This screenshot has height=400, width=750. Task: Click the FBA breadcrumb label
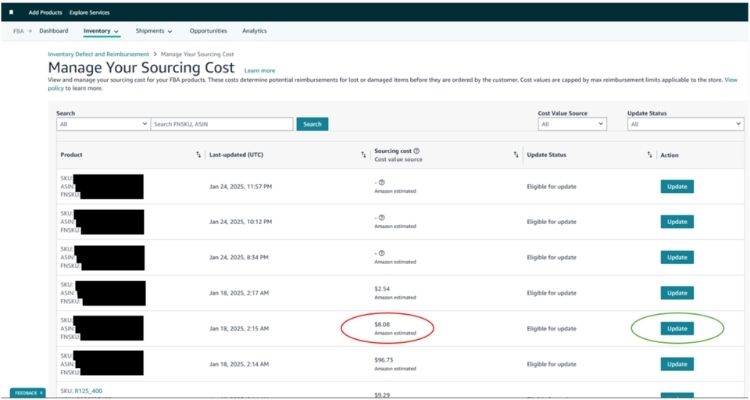click(x=18, y=31)
